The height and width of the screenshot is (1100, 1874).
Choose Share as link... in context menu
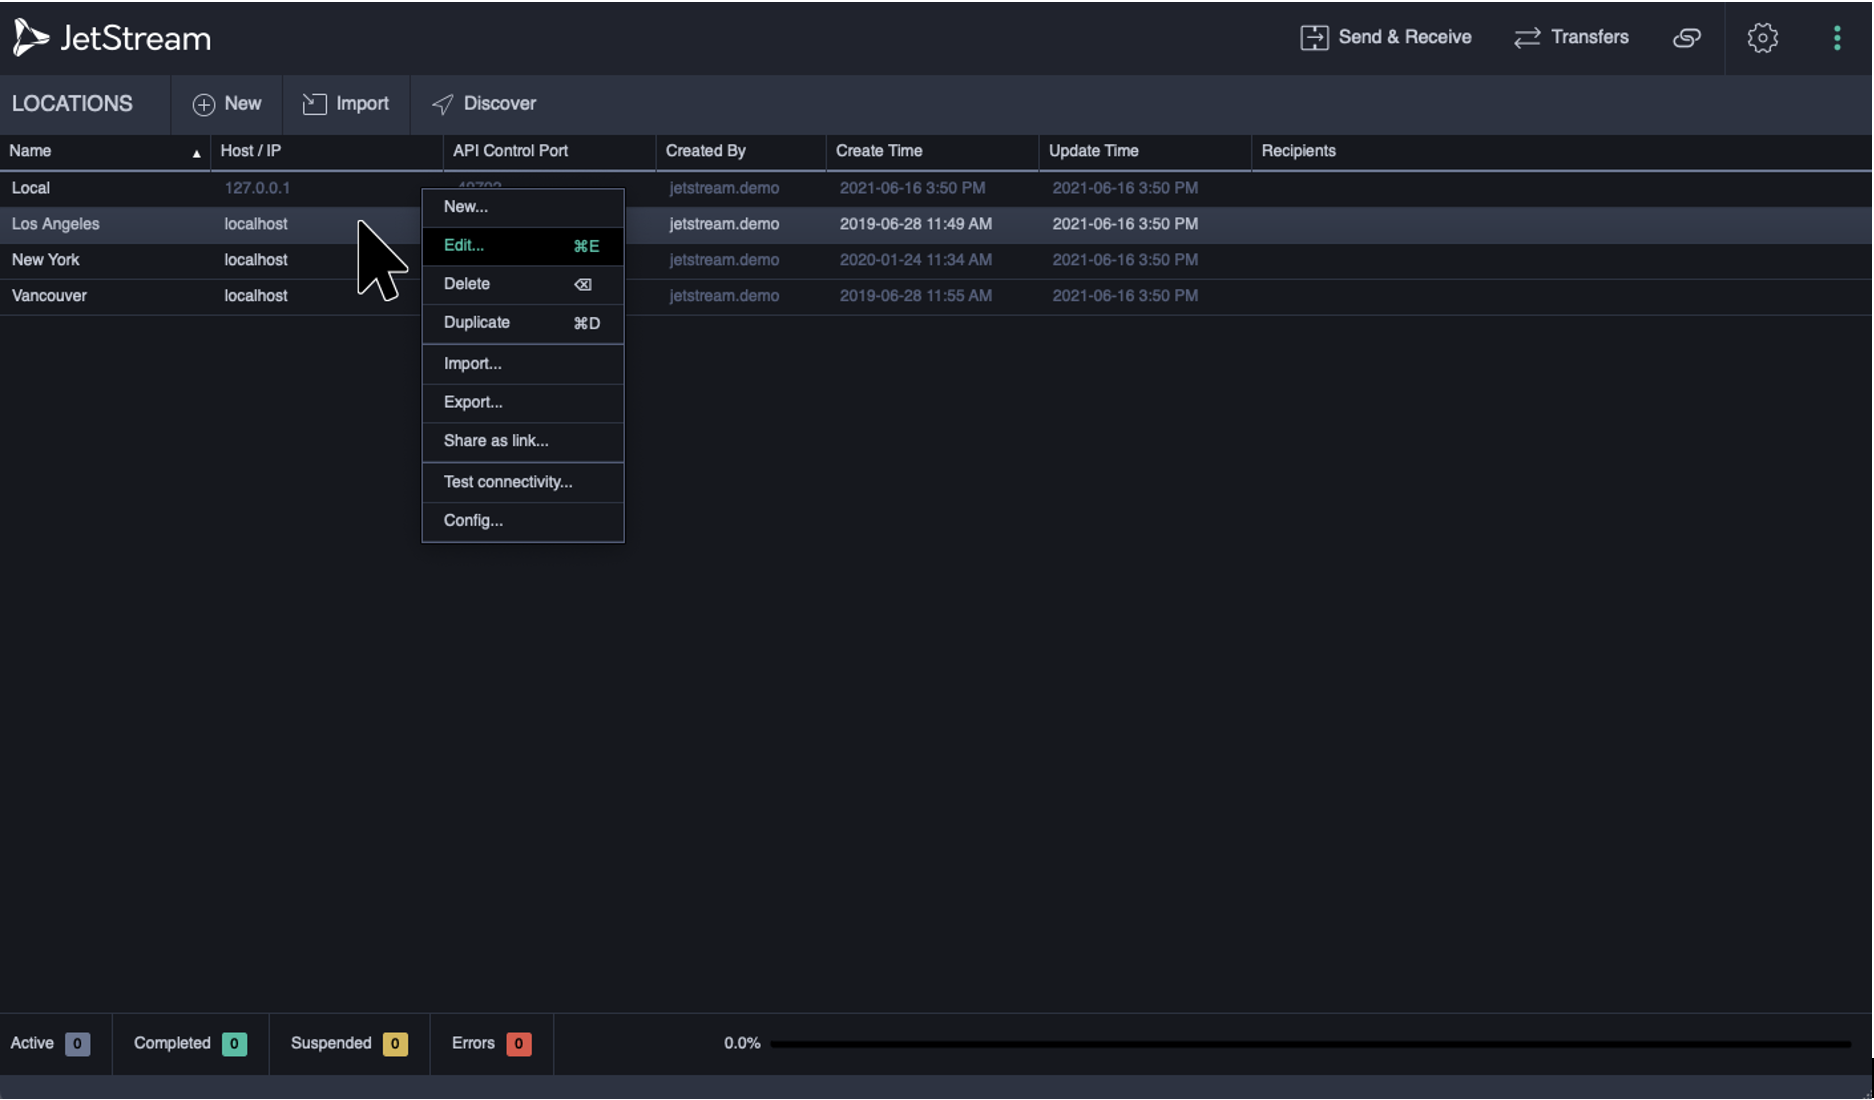coord(523,441)
